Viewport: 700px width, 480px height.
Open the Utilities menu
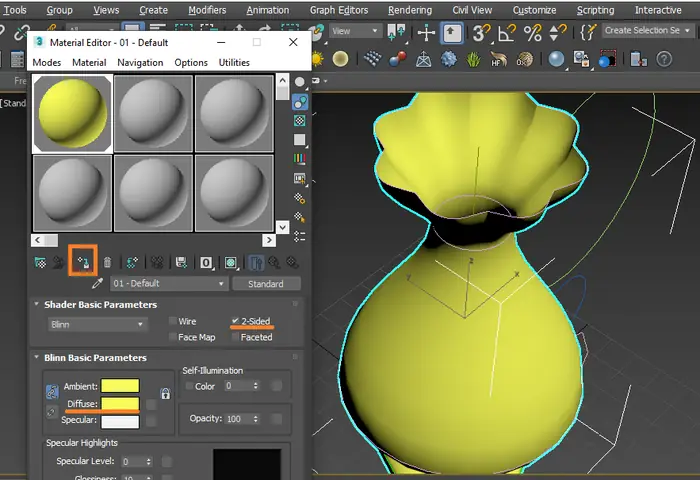pos(234,63)
